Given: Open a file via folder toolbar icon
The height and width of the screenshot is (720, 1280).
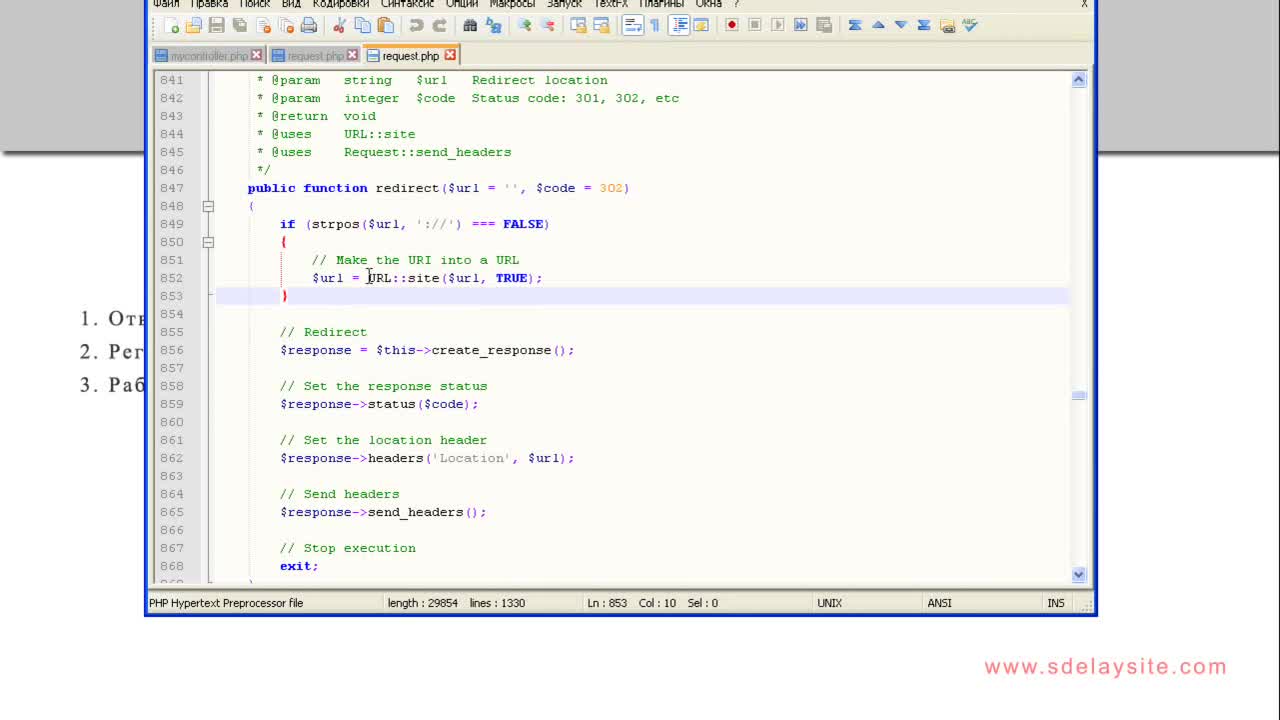Looking at the screenshot, I should (193, 25).
